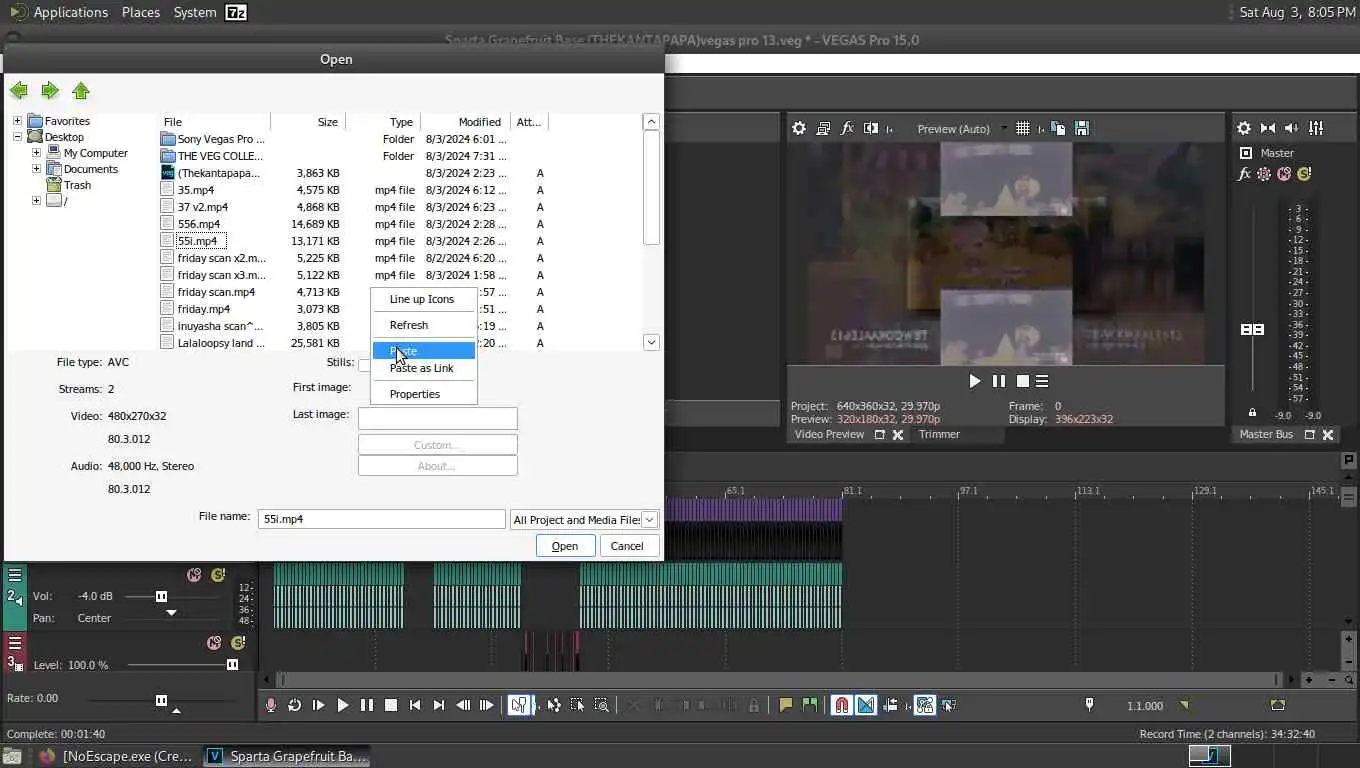Image resolution: width=1360 pixels, height=768 pixels.
Task: Open Mixing Console icon in Master Bus
Action: (x=1316, y=128)
